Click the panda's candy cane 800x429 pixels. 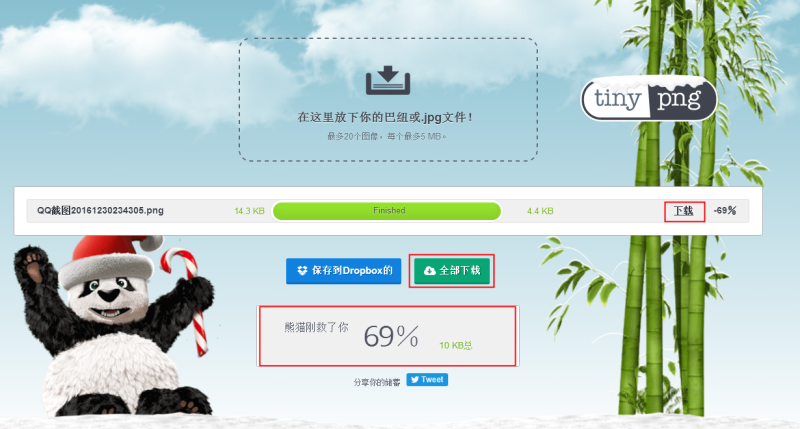(189, 298)
